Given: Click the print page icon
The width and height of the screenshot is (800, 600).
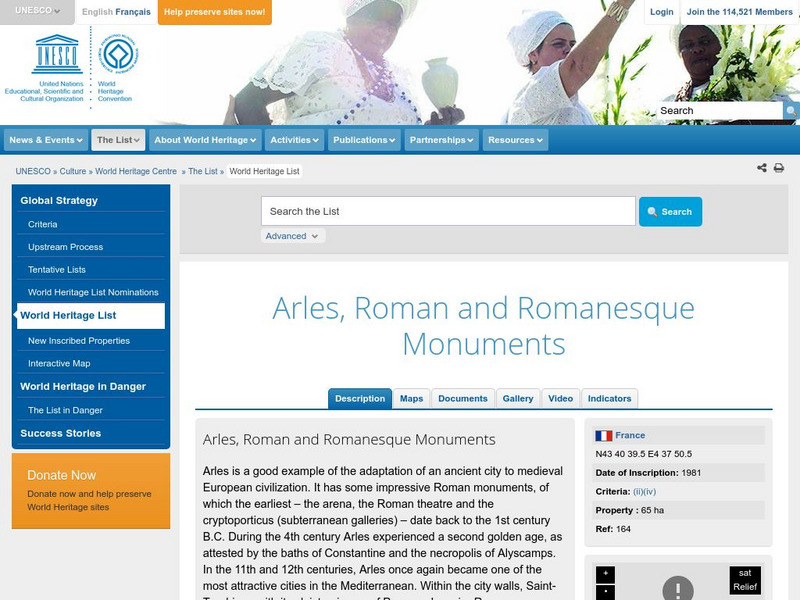Looking at the screenshot, I should pyautogui.click(x=779, y=168).
